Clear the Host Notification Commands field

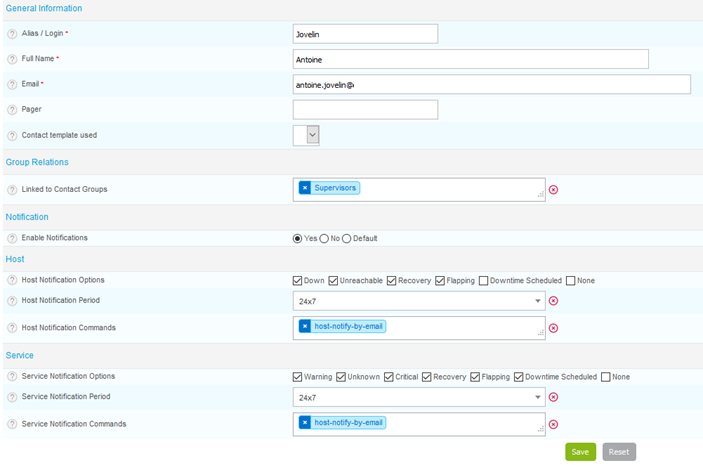(553, 328)
